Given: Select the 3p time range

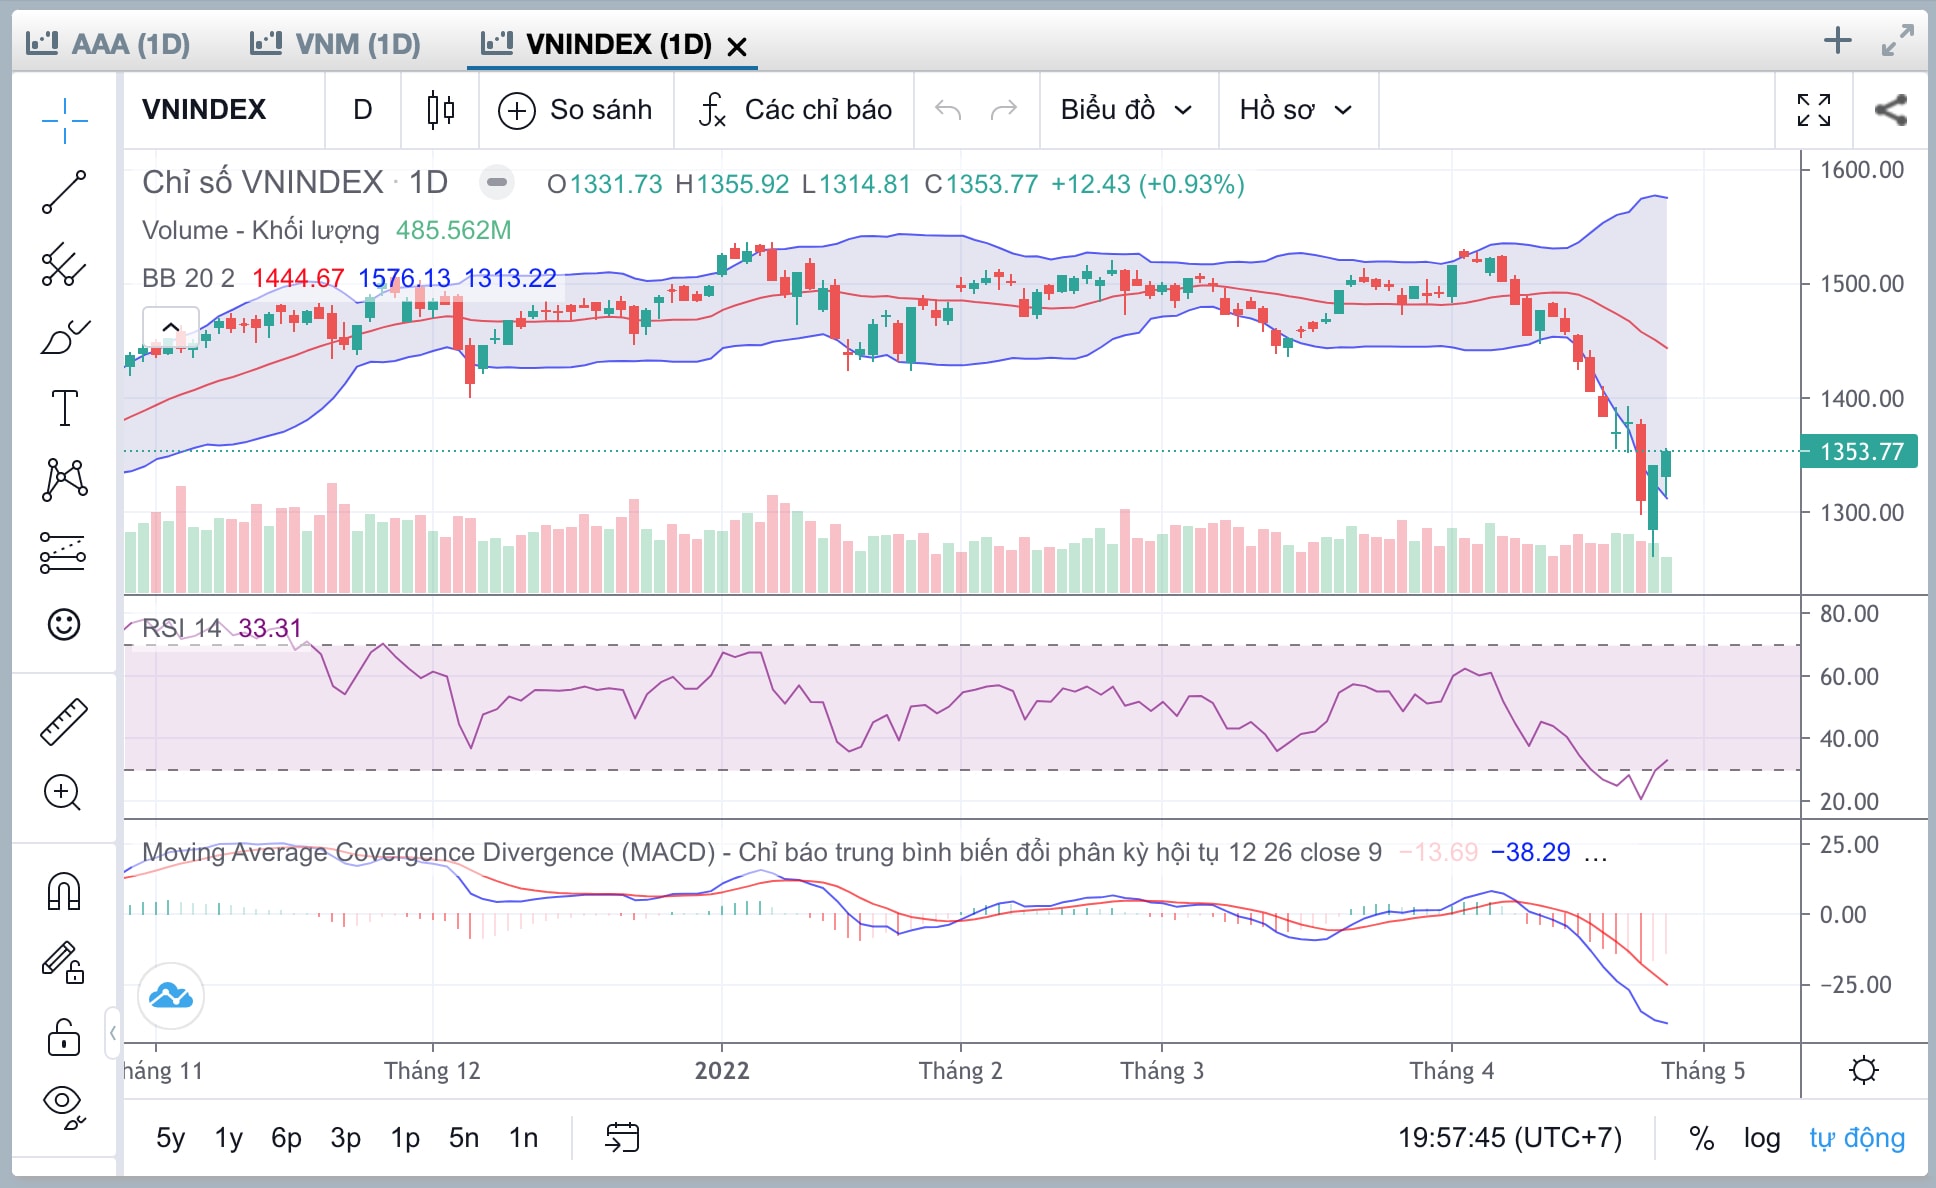Looking at the screenshot, I should tap(346, 1137).
